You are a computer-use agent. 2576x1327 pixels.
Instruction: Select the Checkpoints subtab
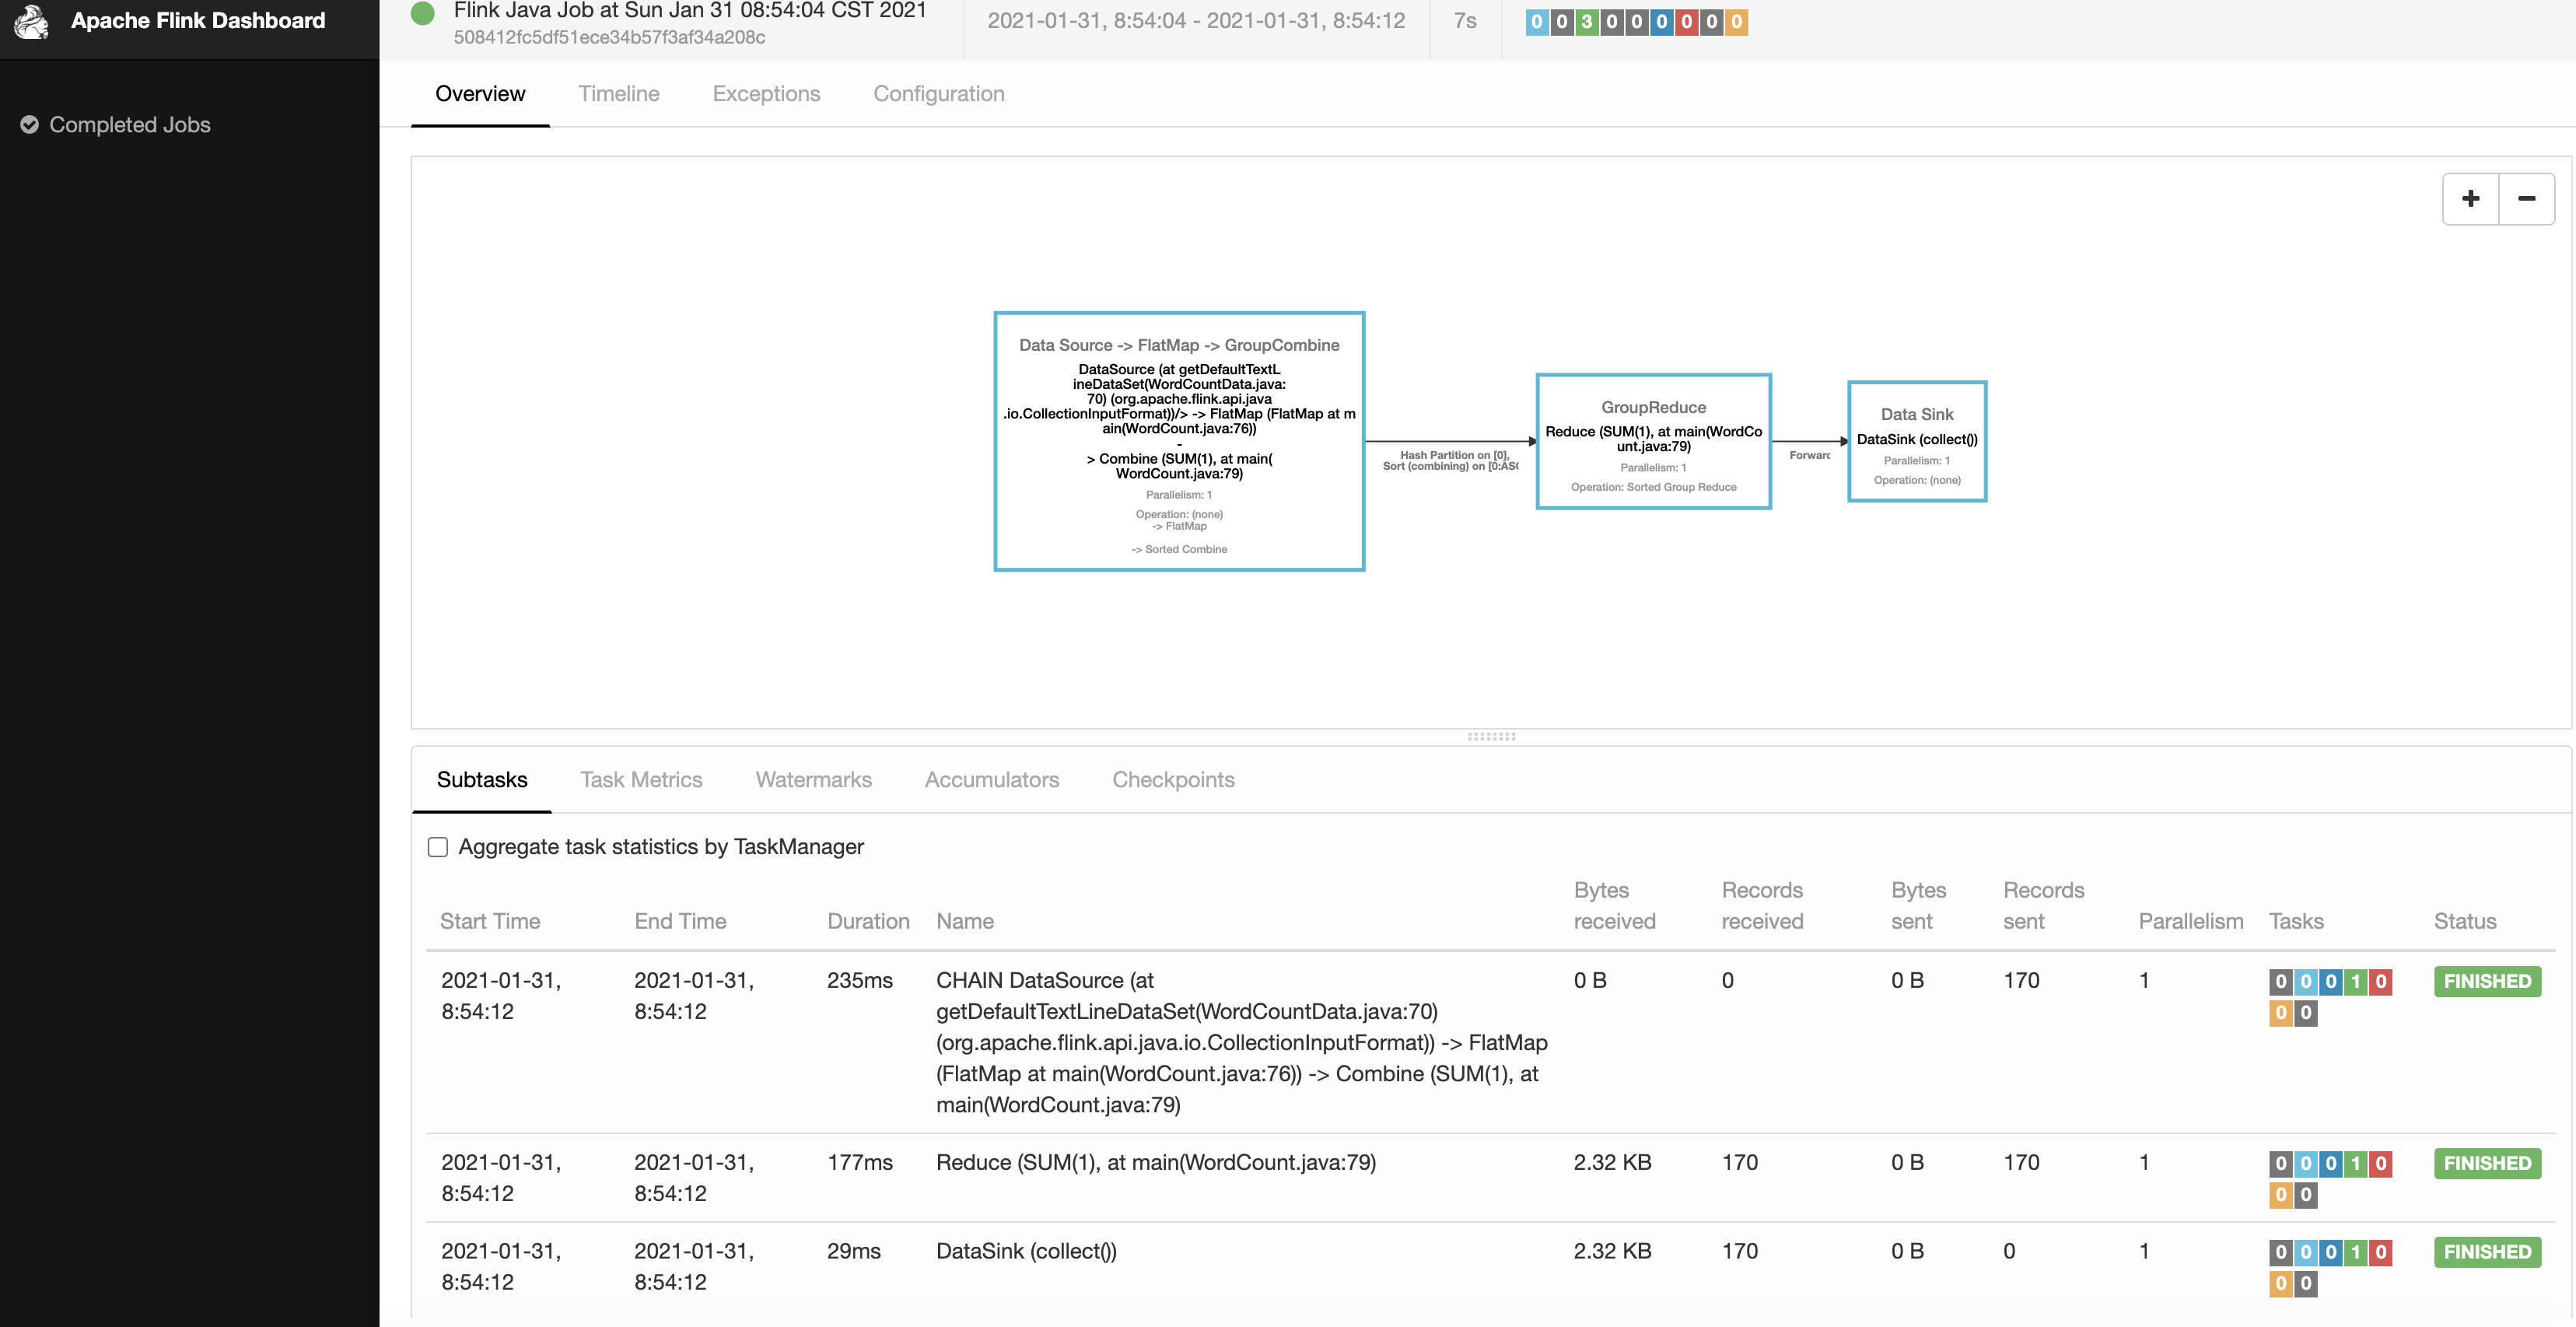(1174, 780)
